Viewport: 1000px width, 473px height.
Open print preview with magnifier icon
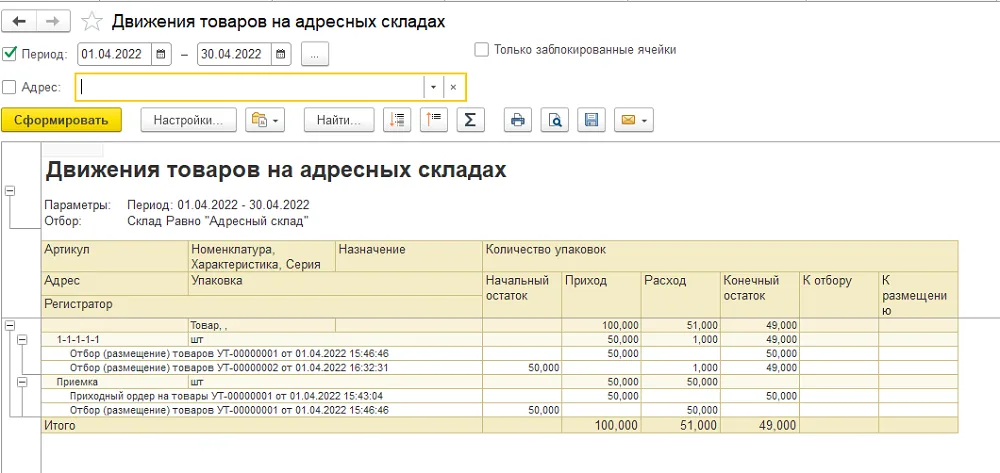coord(555,120)
